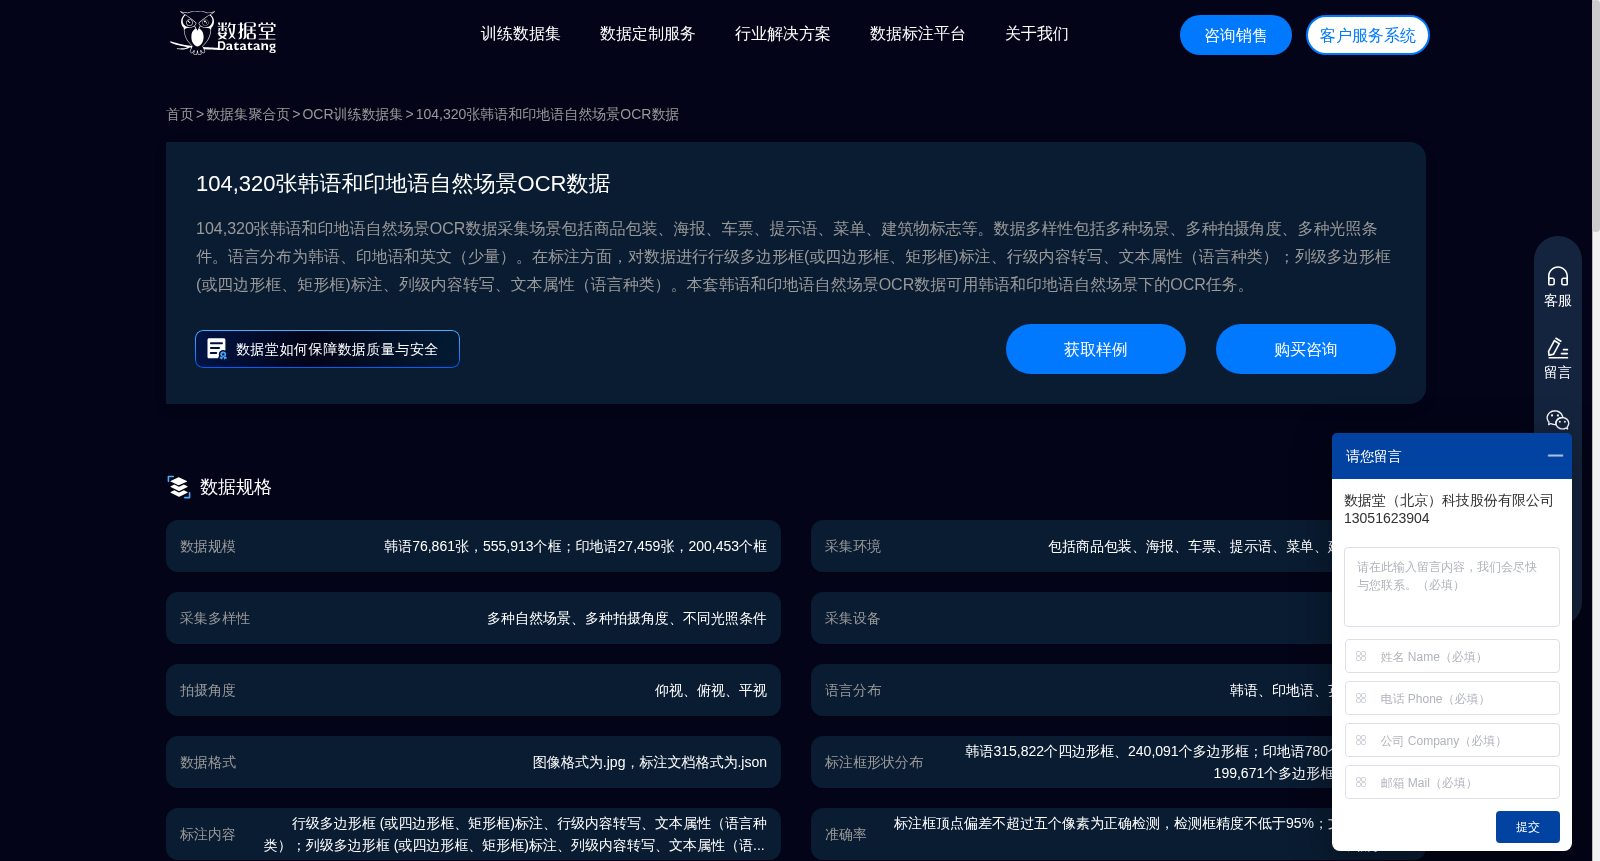Click the 购买咨询 button
Image resolution: width=1600 pixels, height=861 pixels.
(x=1306, y=349)
